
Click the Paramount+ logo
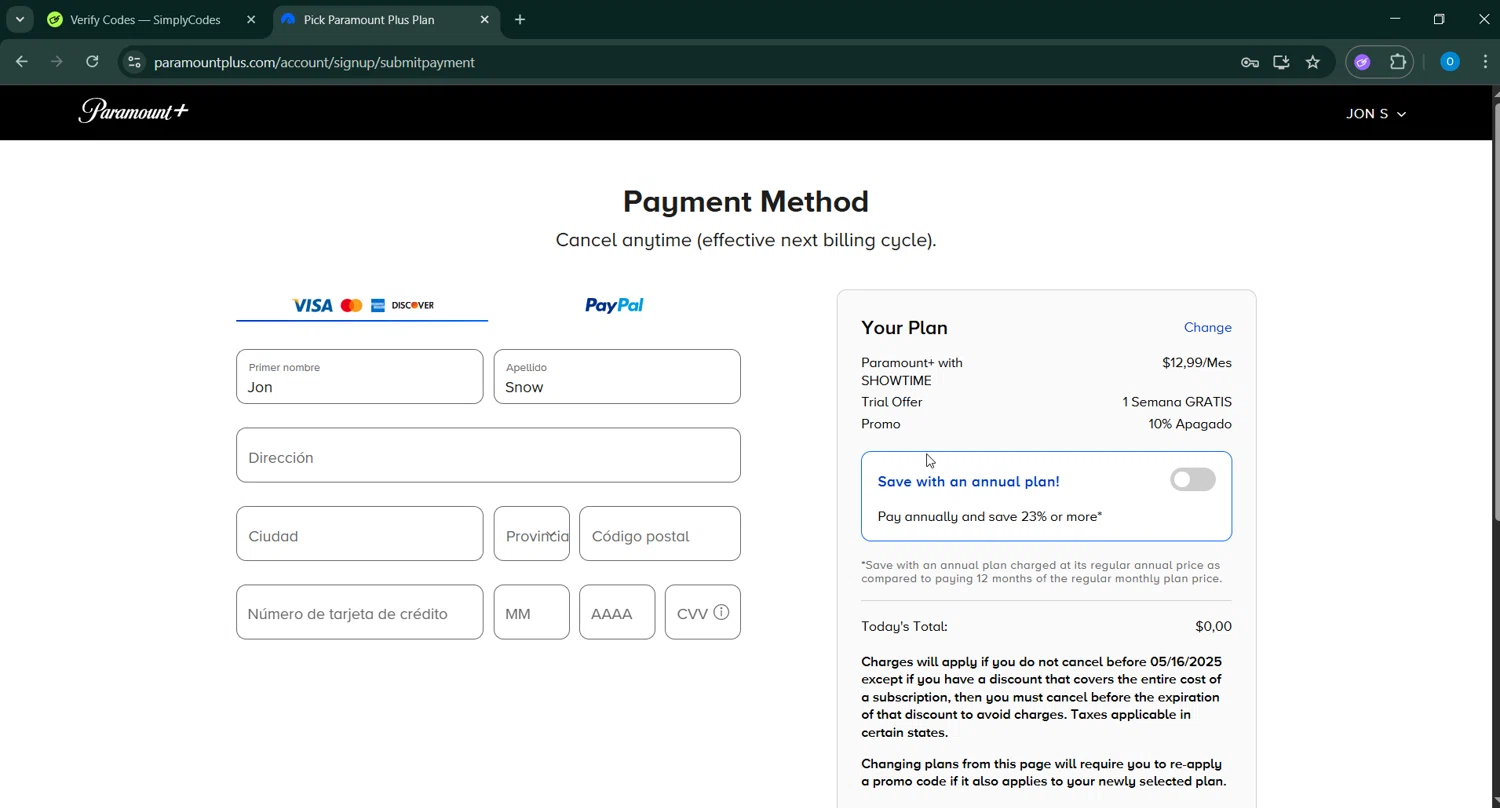pyautogui.click(x=133, y=111)
